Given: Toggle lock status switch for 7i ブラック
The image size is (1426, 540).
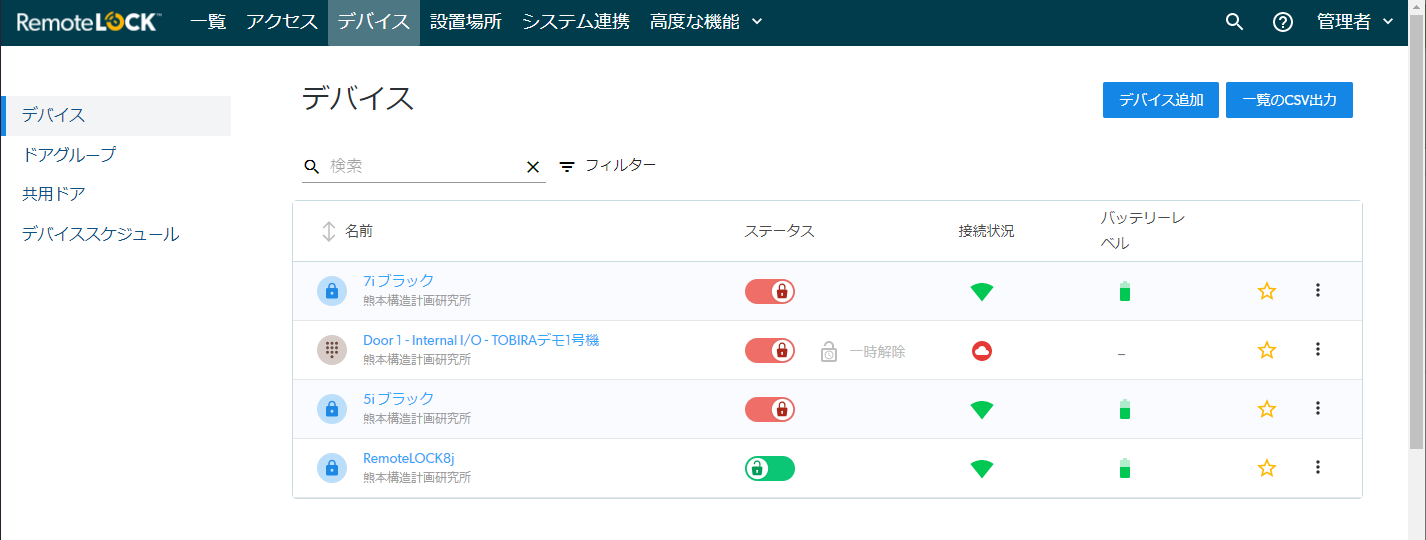Looking at the screenshot, I should coord(770,292).
